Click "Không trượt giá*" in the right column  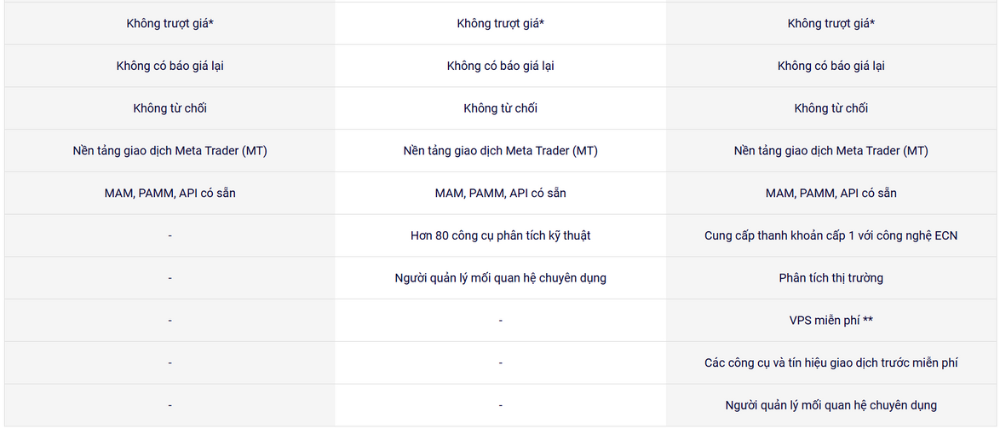[830, 24]
